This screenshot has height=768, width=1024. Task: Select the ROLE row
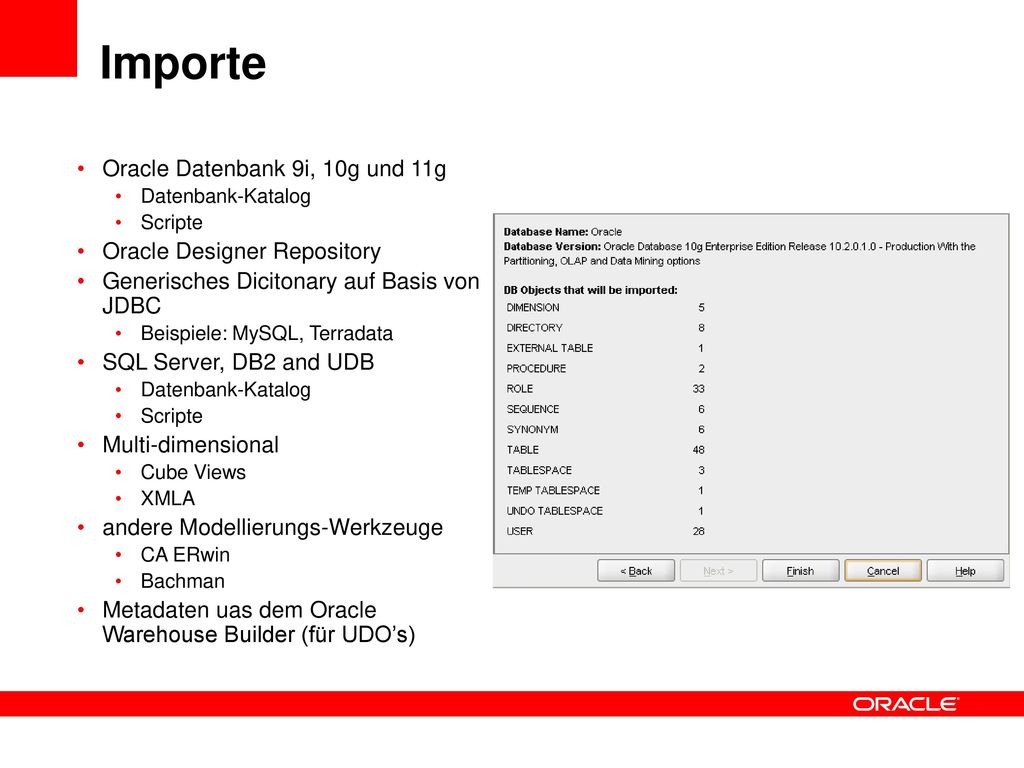(605, 389)
